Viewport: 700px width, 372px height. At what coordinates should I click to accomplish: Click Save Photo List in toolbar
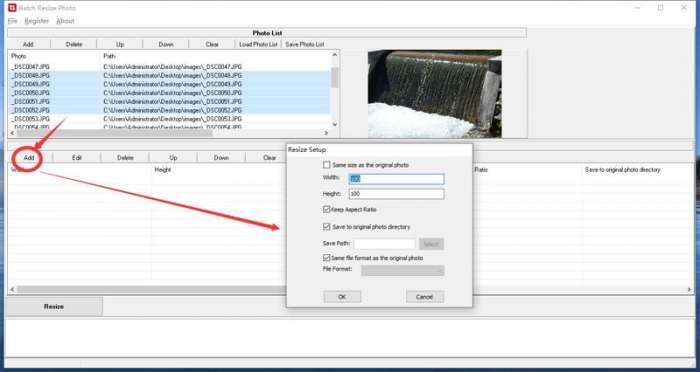click(304, 44)
